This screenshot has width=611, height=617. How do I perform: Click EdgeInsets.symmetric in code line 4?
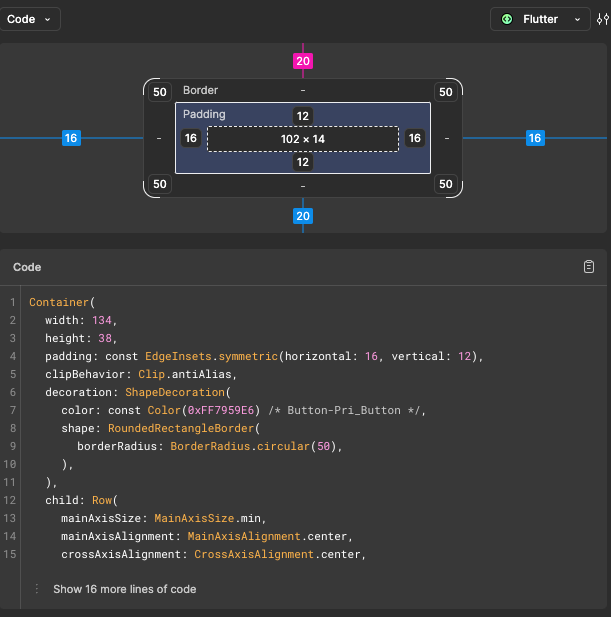click(211, 356)
